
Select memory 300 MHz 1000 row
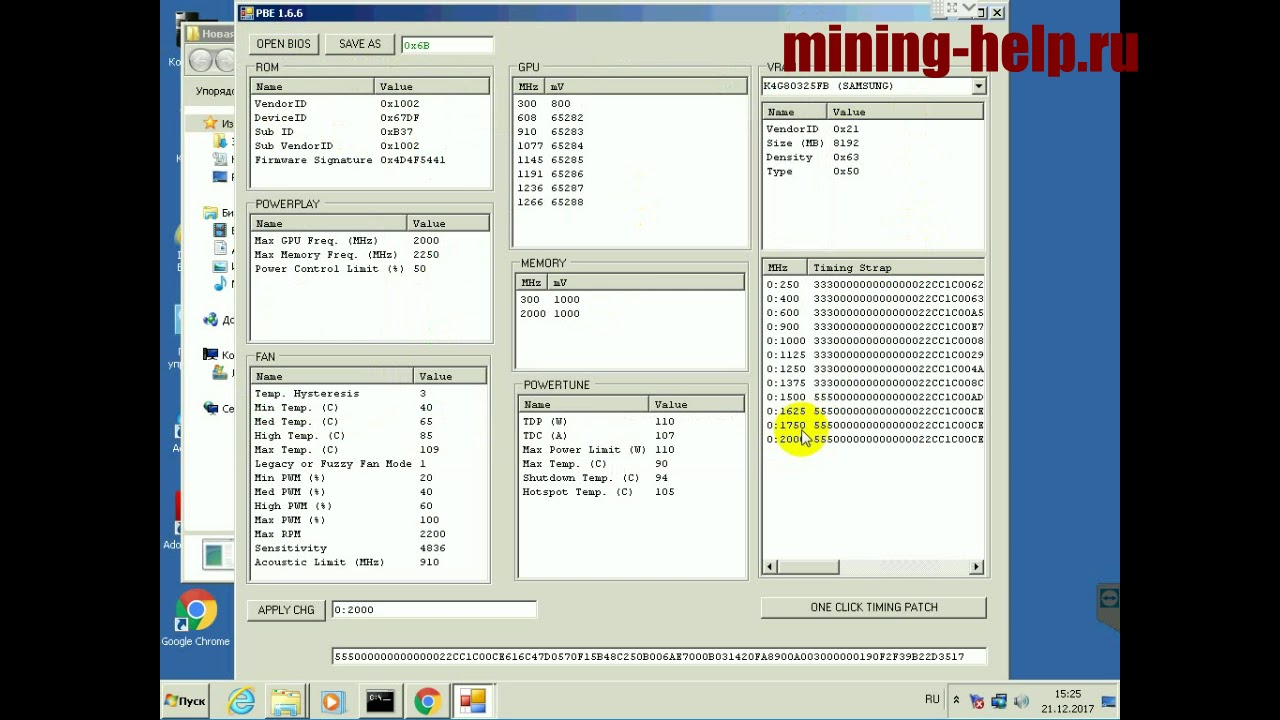(x=630, y=300)
